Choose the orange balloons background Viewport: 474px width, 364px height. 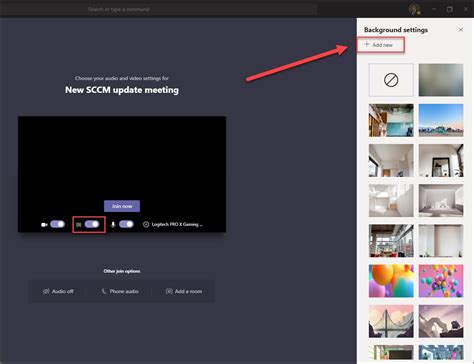coord(391,281)
